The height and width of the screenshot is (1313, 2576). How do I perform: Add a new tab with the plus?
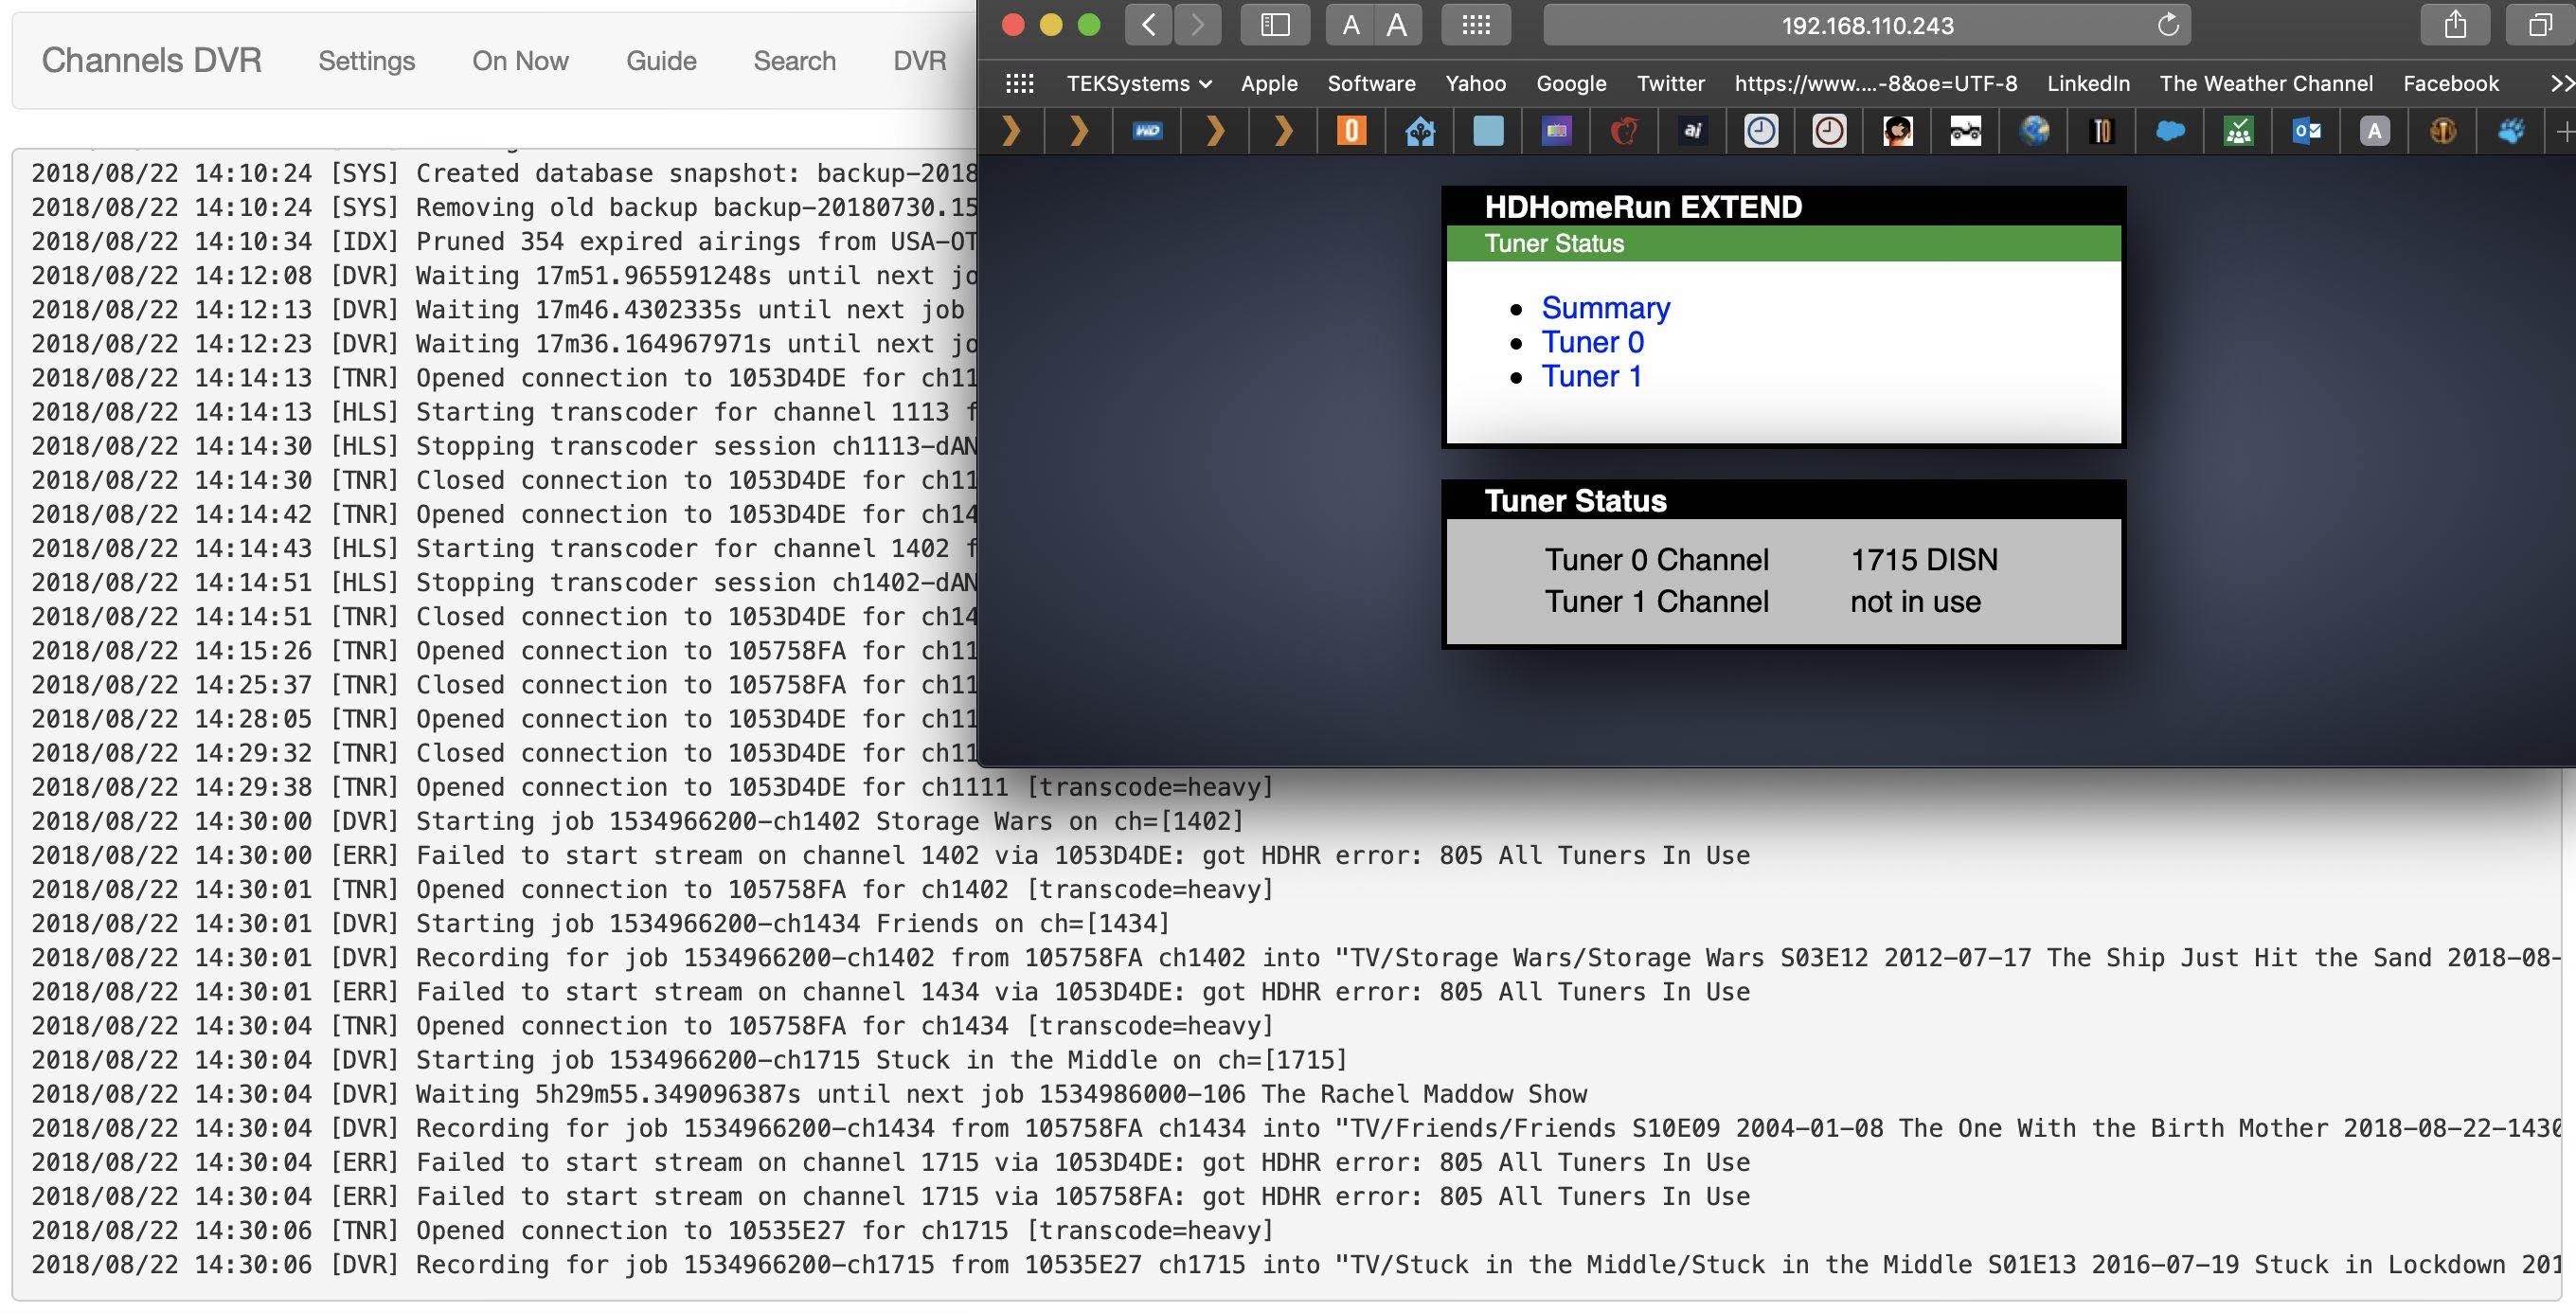click(x=2564, y=131)
